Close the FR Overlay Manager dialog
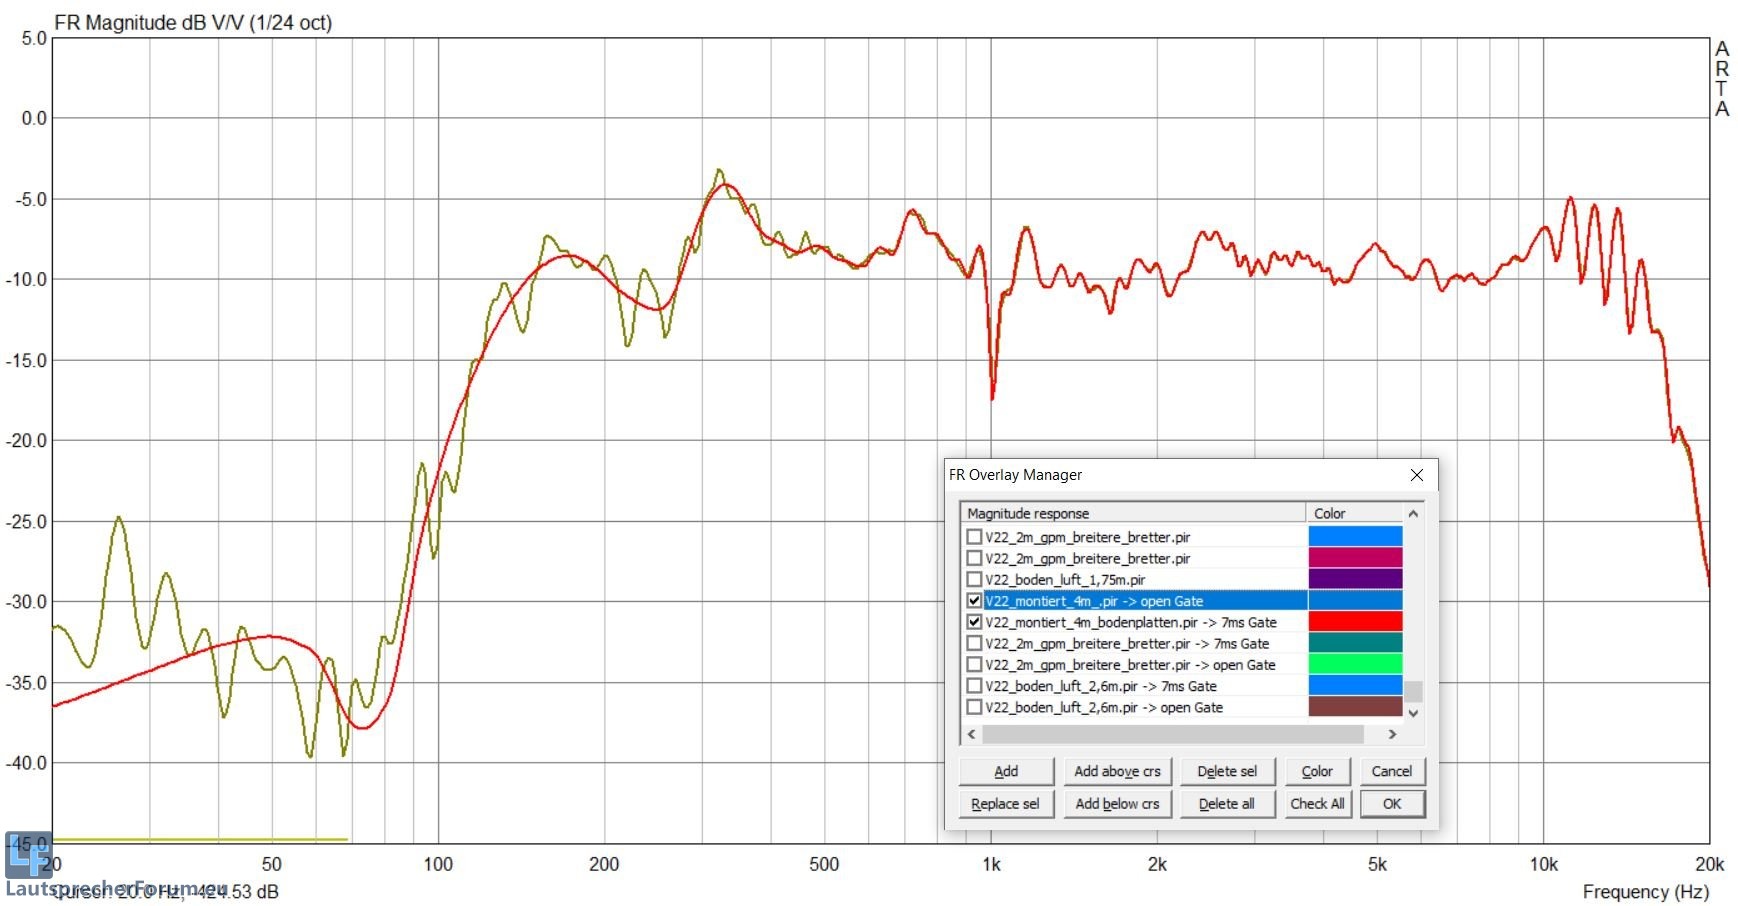The image size is (1738, 906). tap(1416, 475)
